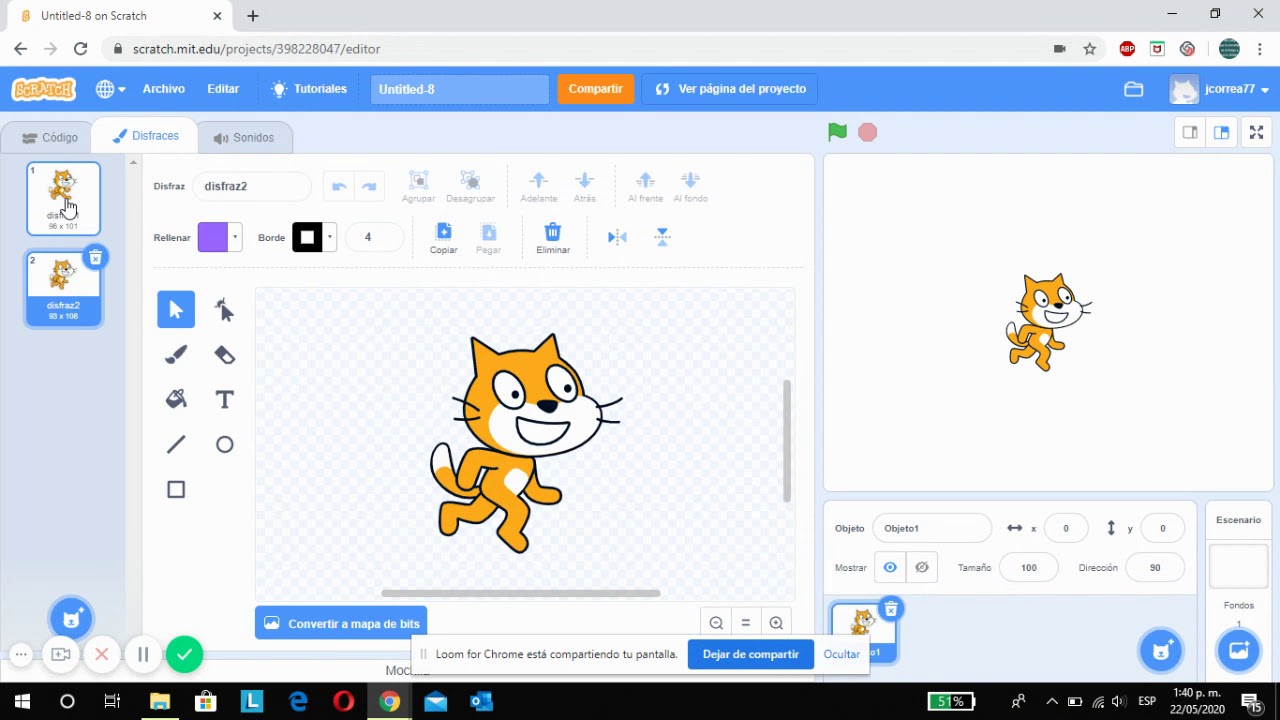Move shape Atrás one layer

(x=585, y=186)
